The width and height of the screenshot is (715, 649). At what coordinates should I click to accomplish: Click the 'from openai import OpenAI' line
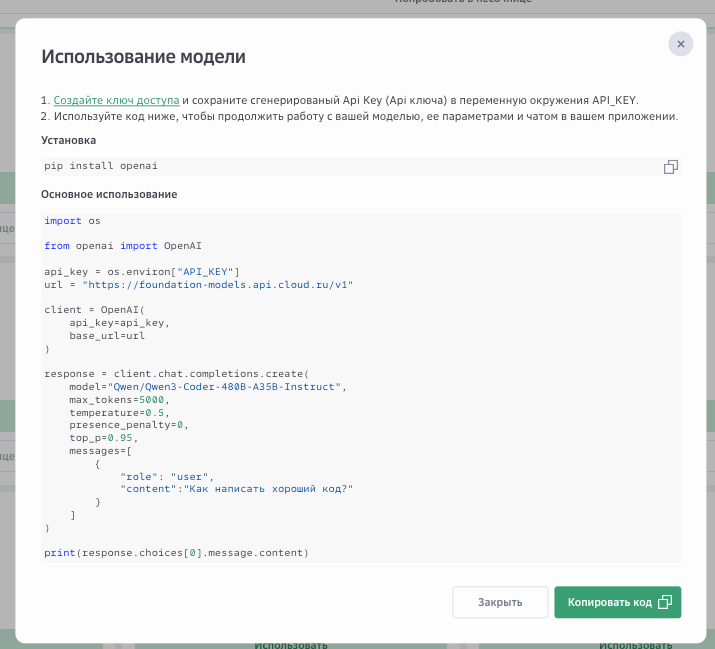click(x=123, y=246)
